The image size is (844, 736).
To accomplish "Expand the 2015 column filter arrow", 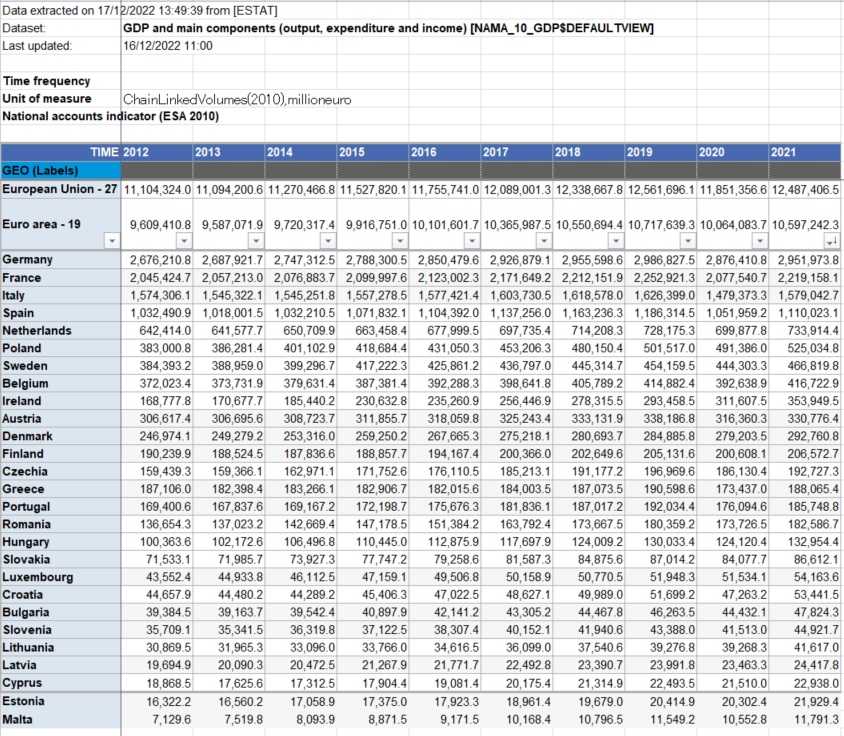I will click(x=399, y=241).
